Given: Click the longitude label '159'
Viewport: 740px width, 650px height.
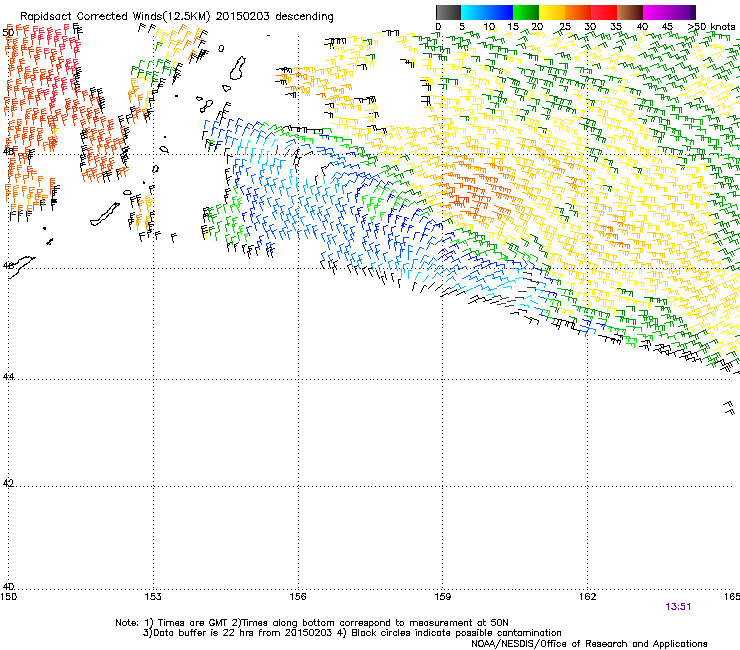Looking at the screenshot, I should tap(443, 597).
